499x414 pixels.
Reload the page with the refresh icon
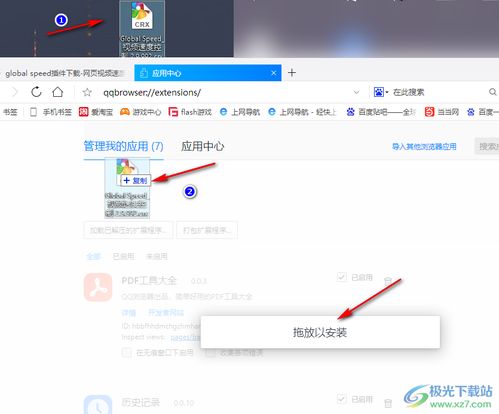36,92
